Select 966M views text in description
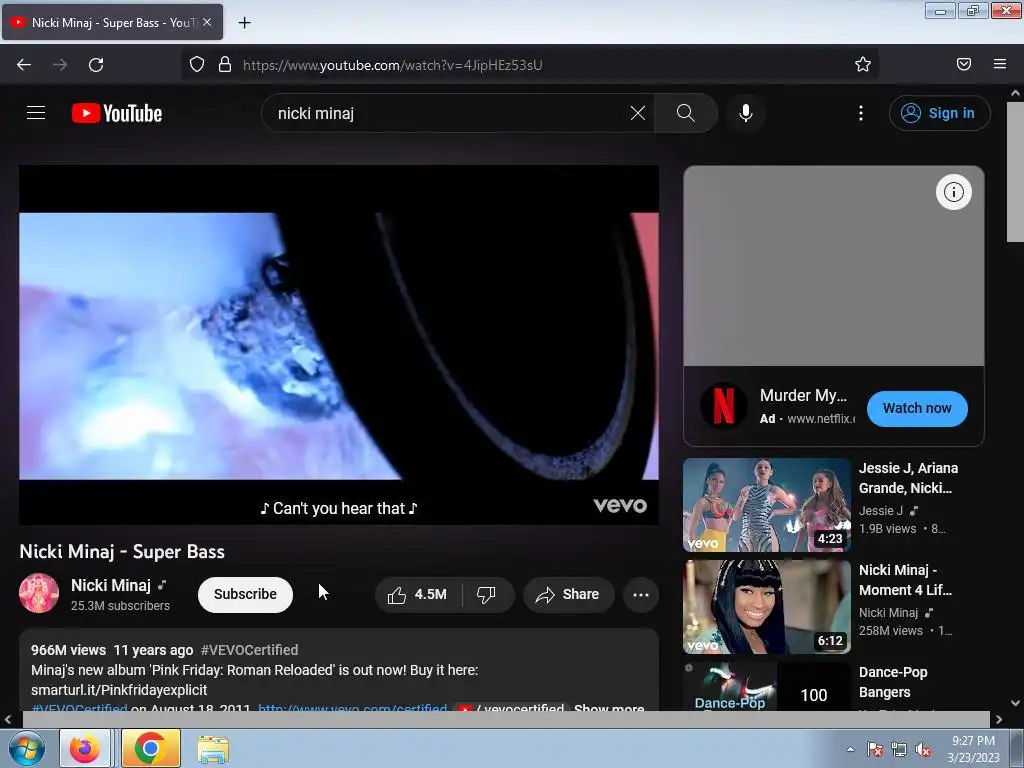Screen dimensions: 1024x768 coord(68,650)
